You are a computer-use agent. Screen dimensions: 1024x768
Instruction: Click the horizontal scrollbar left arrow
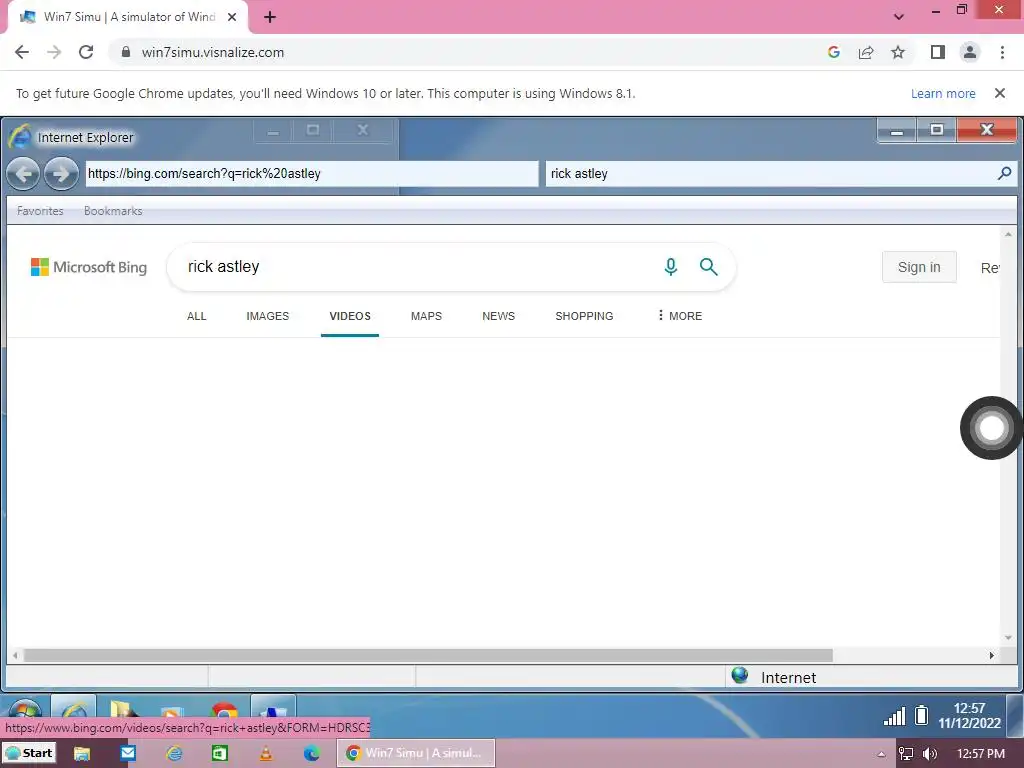pyautogui.click(x=15, y=655)
